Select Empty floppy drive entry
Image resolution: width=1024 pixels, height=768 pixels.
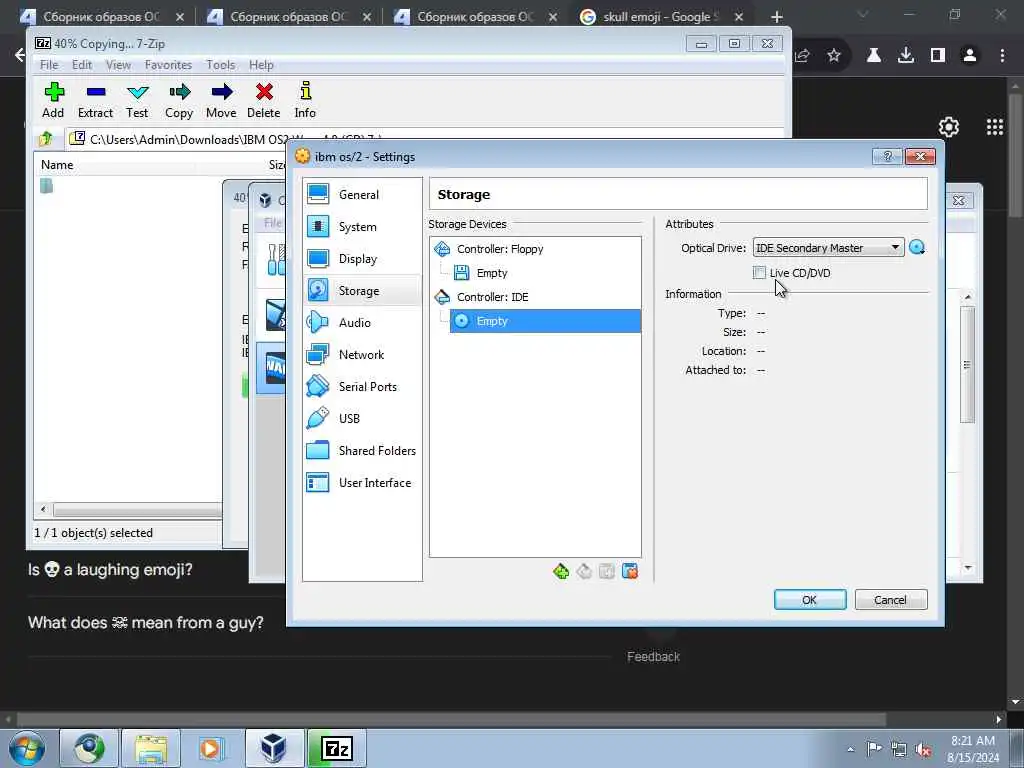492,273
